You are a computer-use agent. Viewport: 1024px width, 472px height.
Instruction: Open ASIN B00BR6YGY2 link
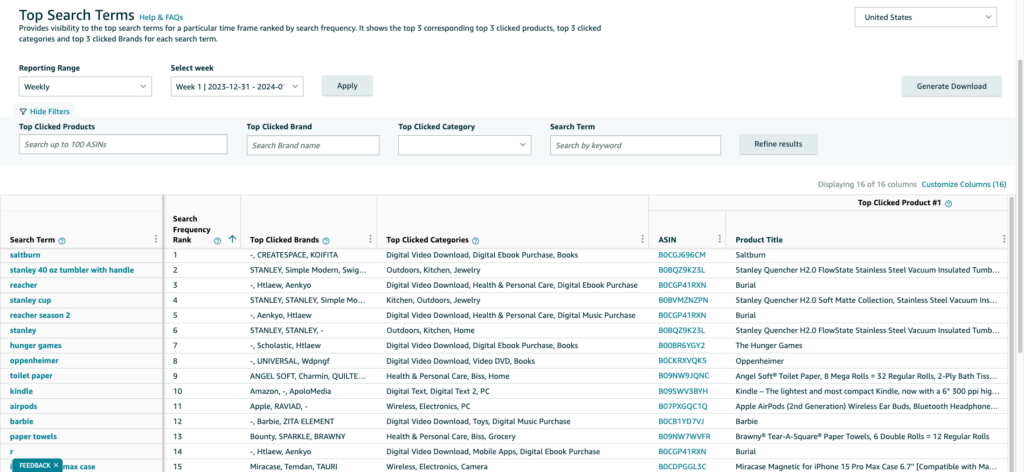point(682,345)
